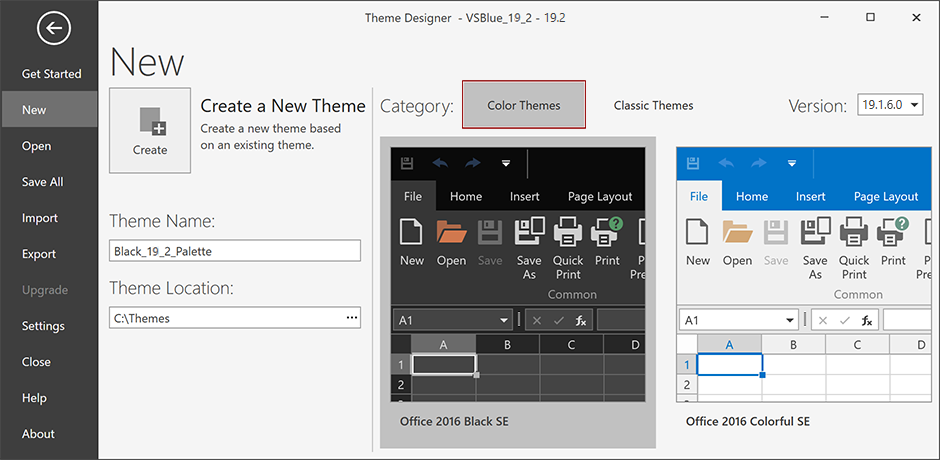Image resolution: width=940 pixels, height=460 pixels.
Task: Click the Theme Name input field
Action: pyautogui.click(x=235, y=251)
